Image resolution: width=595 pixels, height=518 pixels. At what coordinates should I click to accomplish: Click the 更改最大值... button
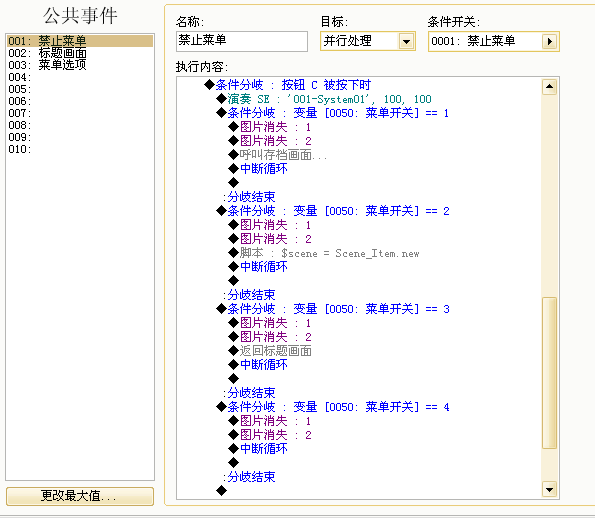point(80,496)
